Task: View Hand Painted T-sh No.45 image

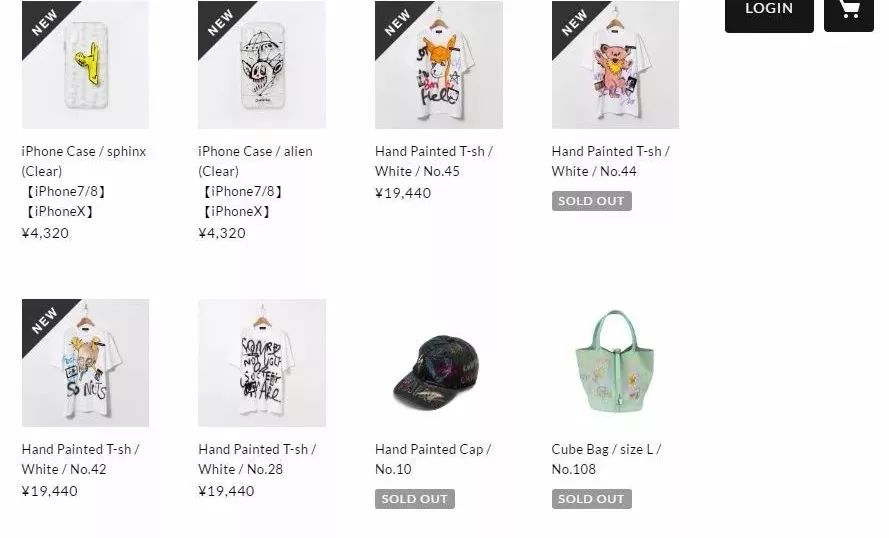Action: pos(439,65)
